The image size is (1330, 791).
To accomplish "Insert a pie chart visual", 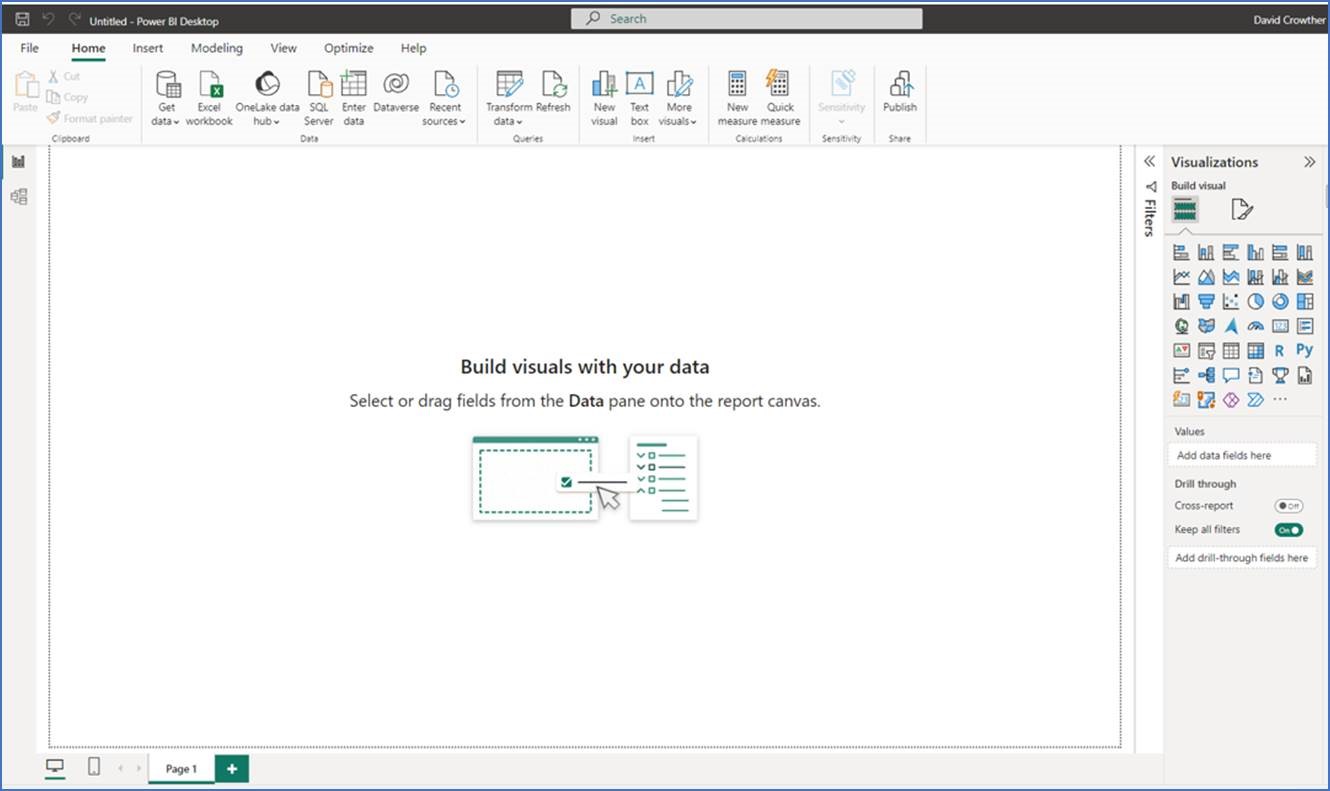I will [1255, 301].
